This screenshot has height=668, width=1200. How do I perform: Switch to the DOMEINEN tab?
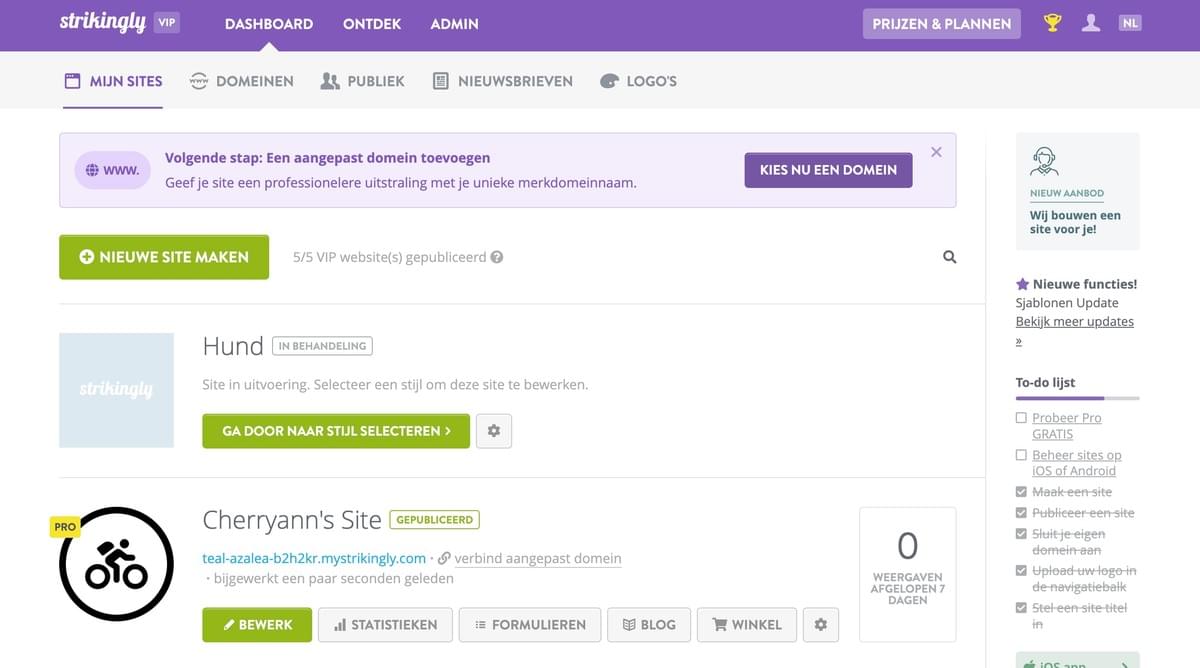(241, 81)
